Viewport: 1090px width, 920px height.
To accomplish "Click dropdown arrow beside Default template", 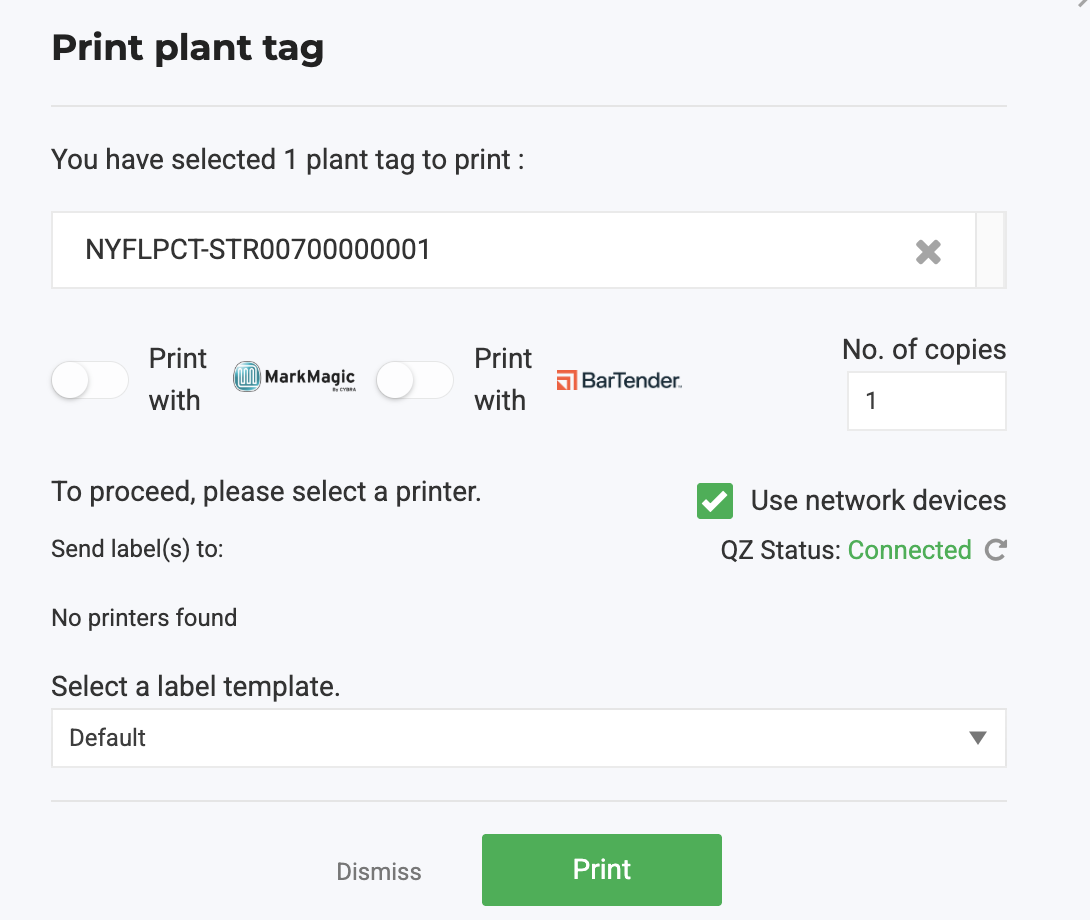I will (977, 738).
